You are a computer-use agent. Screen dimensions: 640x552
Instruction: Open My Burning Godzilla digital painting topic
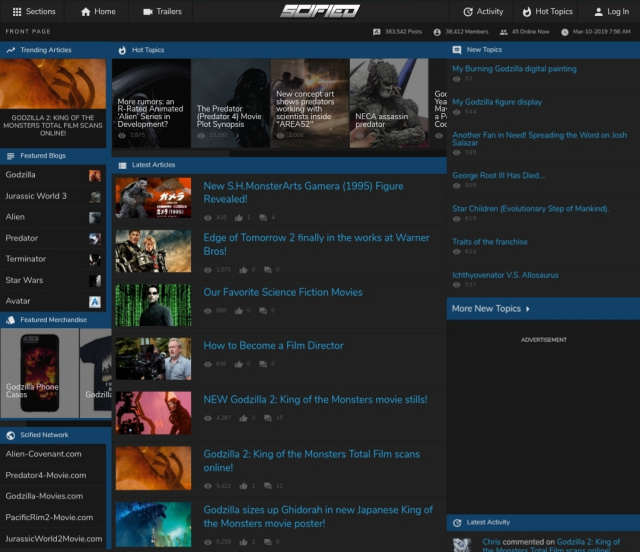[514, 69]
